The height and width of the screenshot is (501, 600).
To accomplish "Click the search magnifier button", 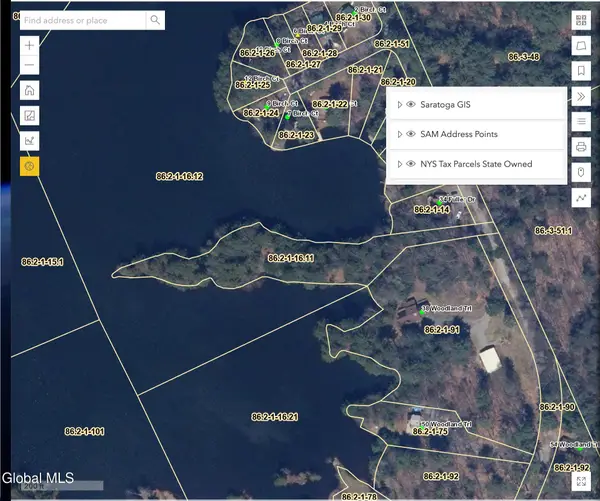I will tap(156, 20).
